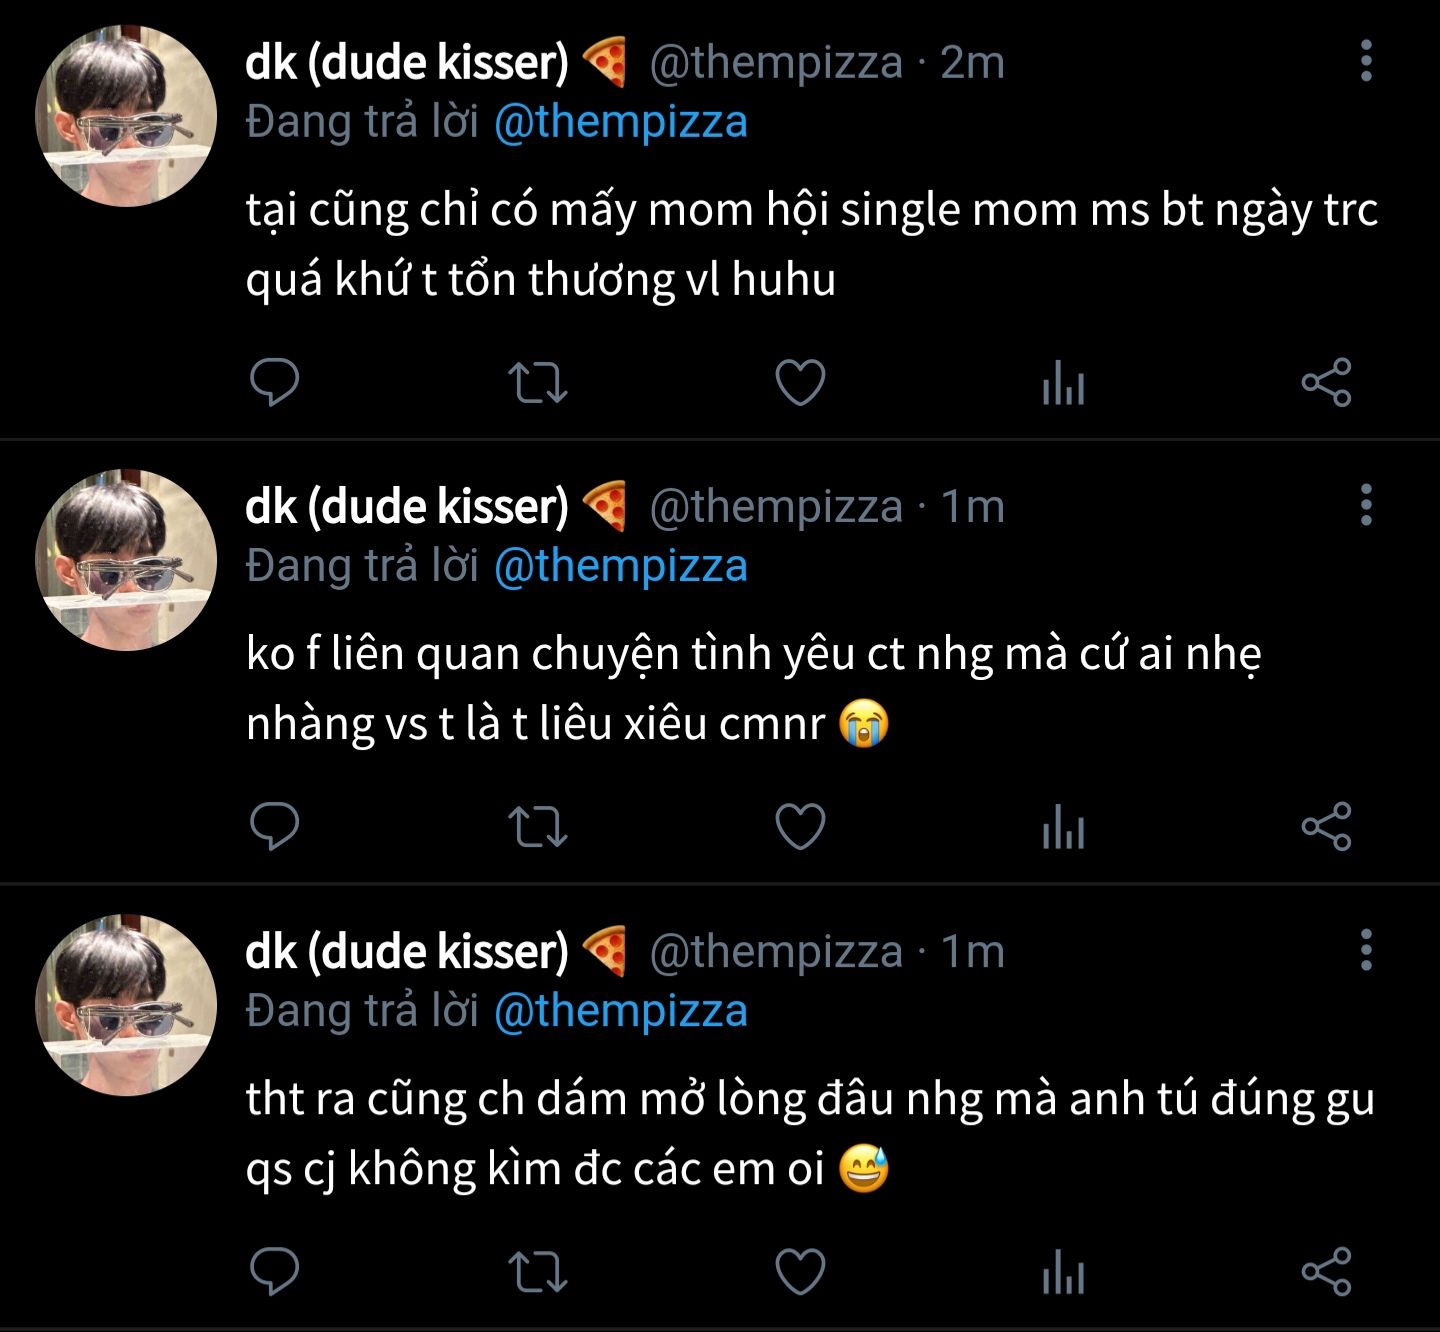Viewport: 1440px width, 1332px height.
Task: Retweet the 'single mom' tweet
Action: click(538, 382)
